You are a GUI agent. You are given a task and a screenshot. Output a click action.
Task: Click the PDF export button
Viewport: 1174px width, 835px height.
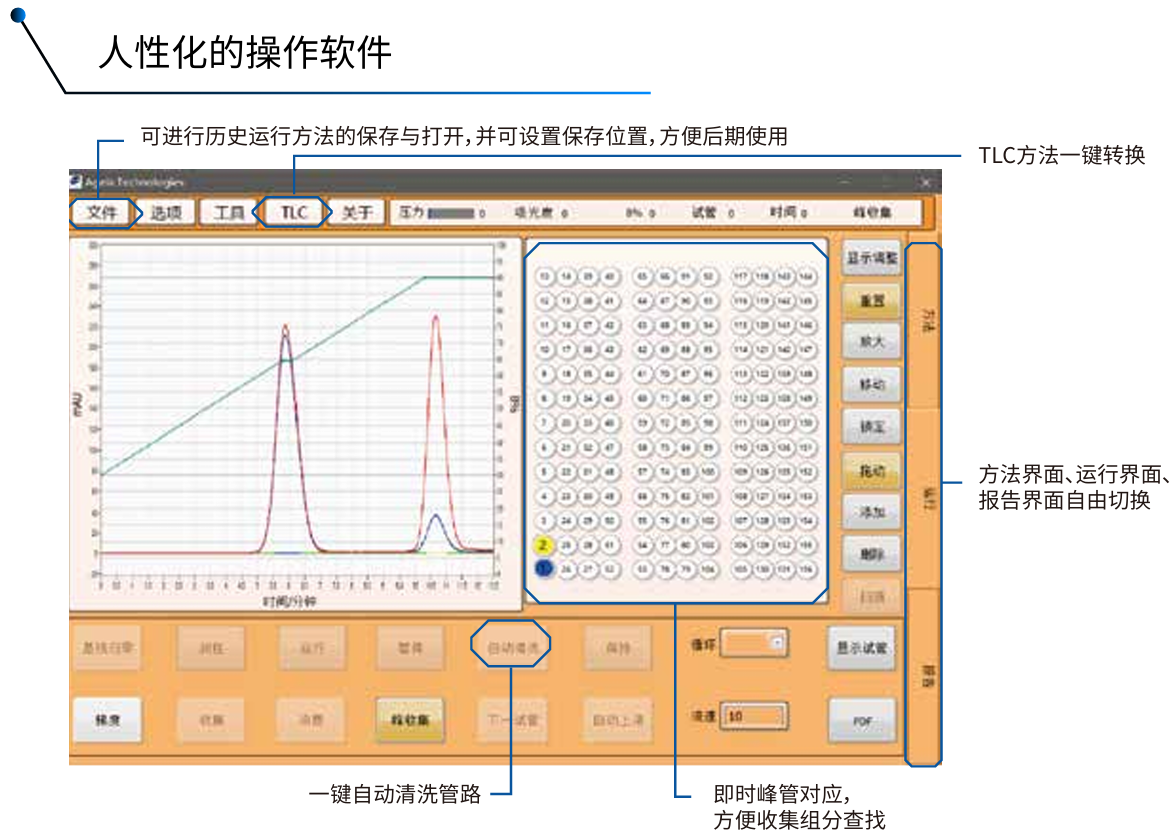[x=861, y=720]
